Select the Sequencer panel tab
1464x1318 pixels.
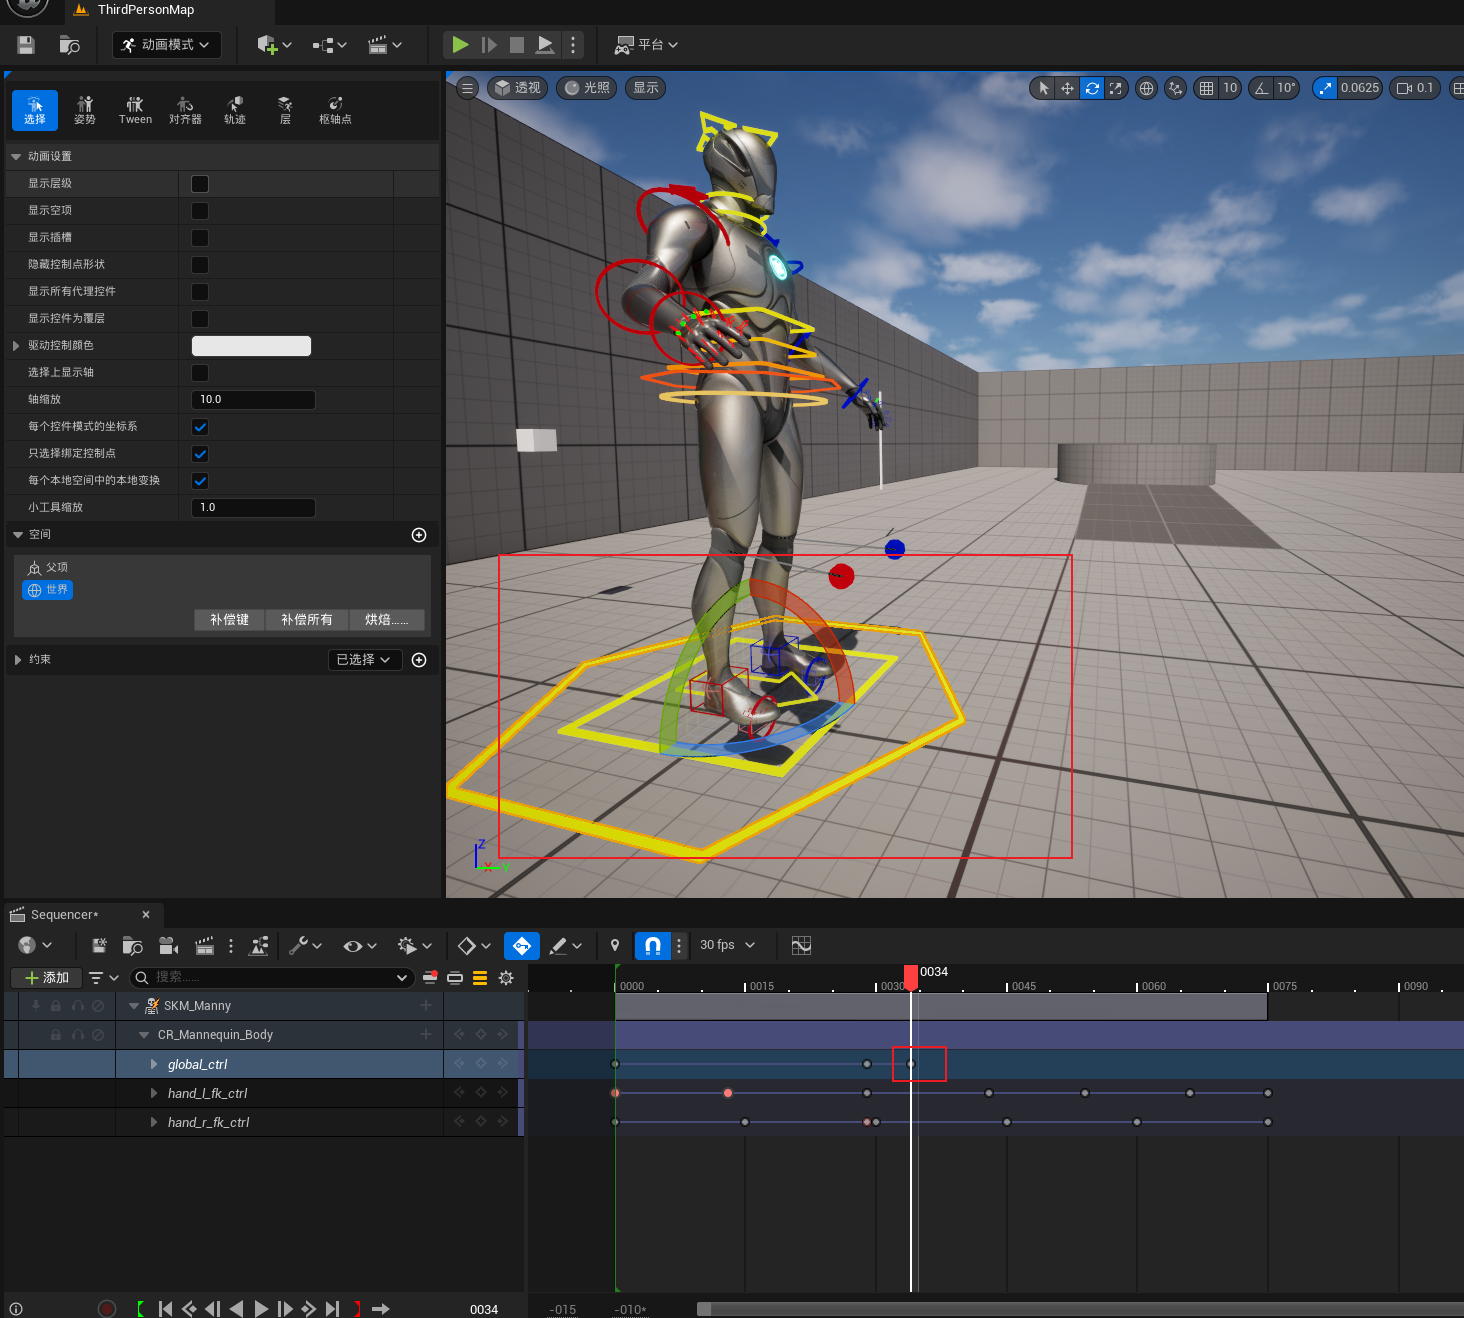point(65,915)
